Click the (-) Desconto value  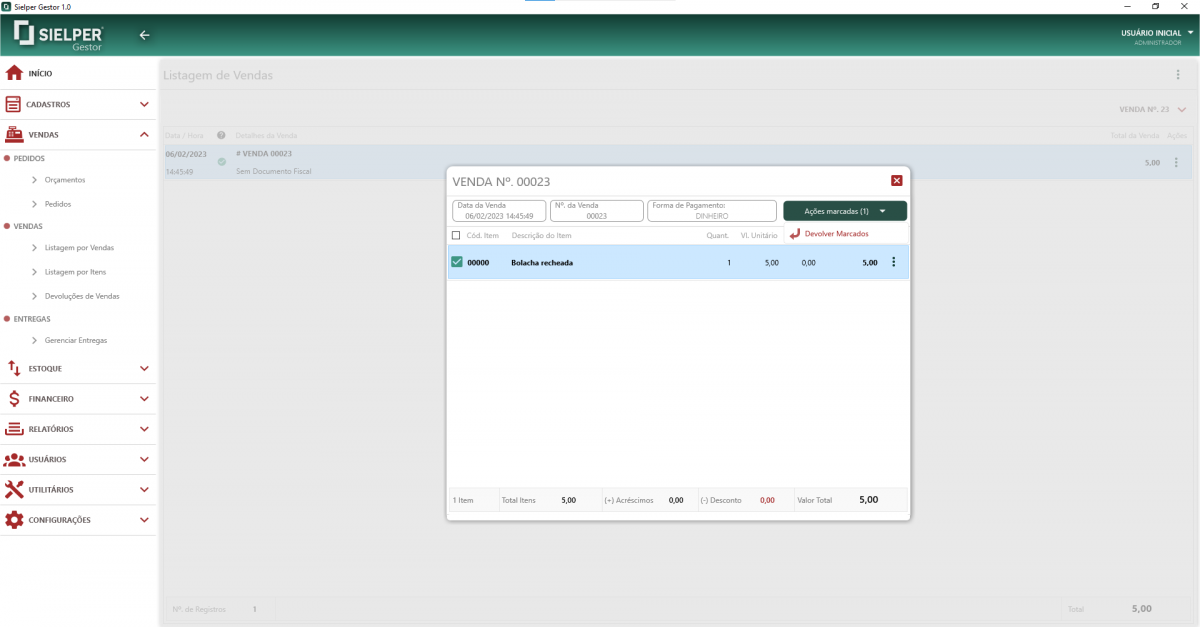[767, 500]
